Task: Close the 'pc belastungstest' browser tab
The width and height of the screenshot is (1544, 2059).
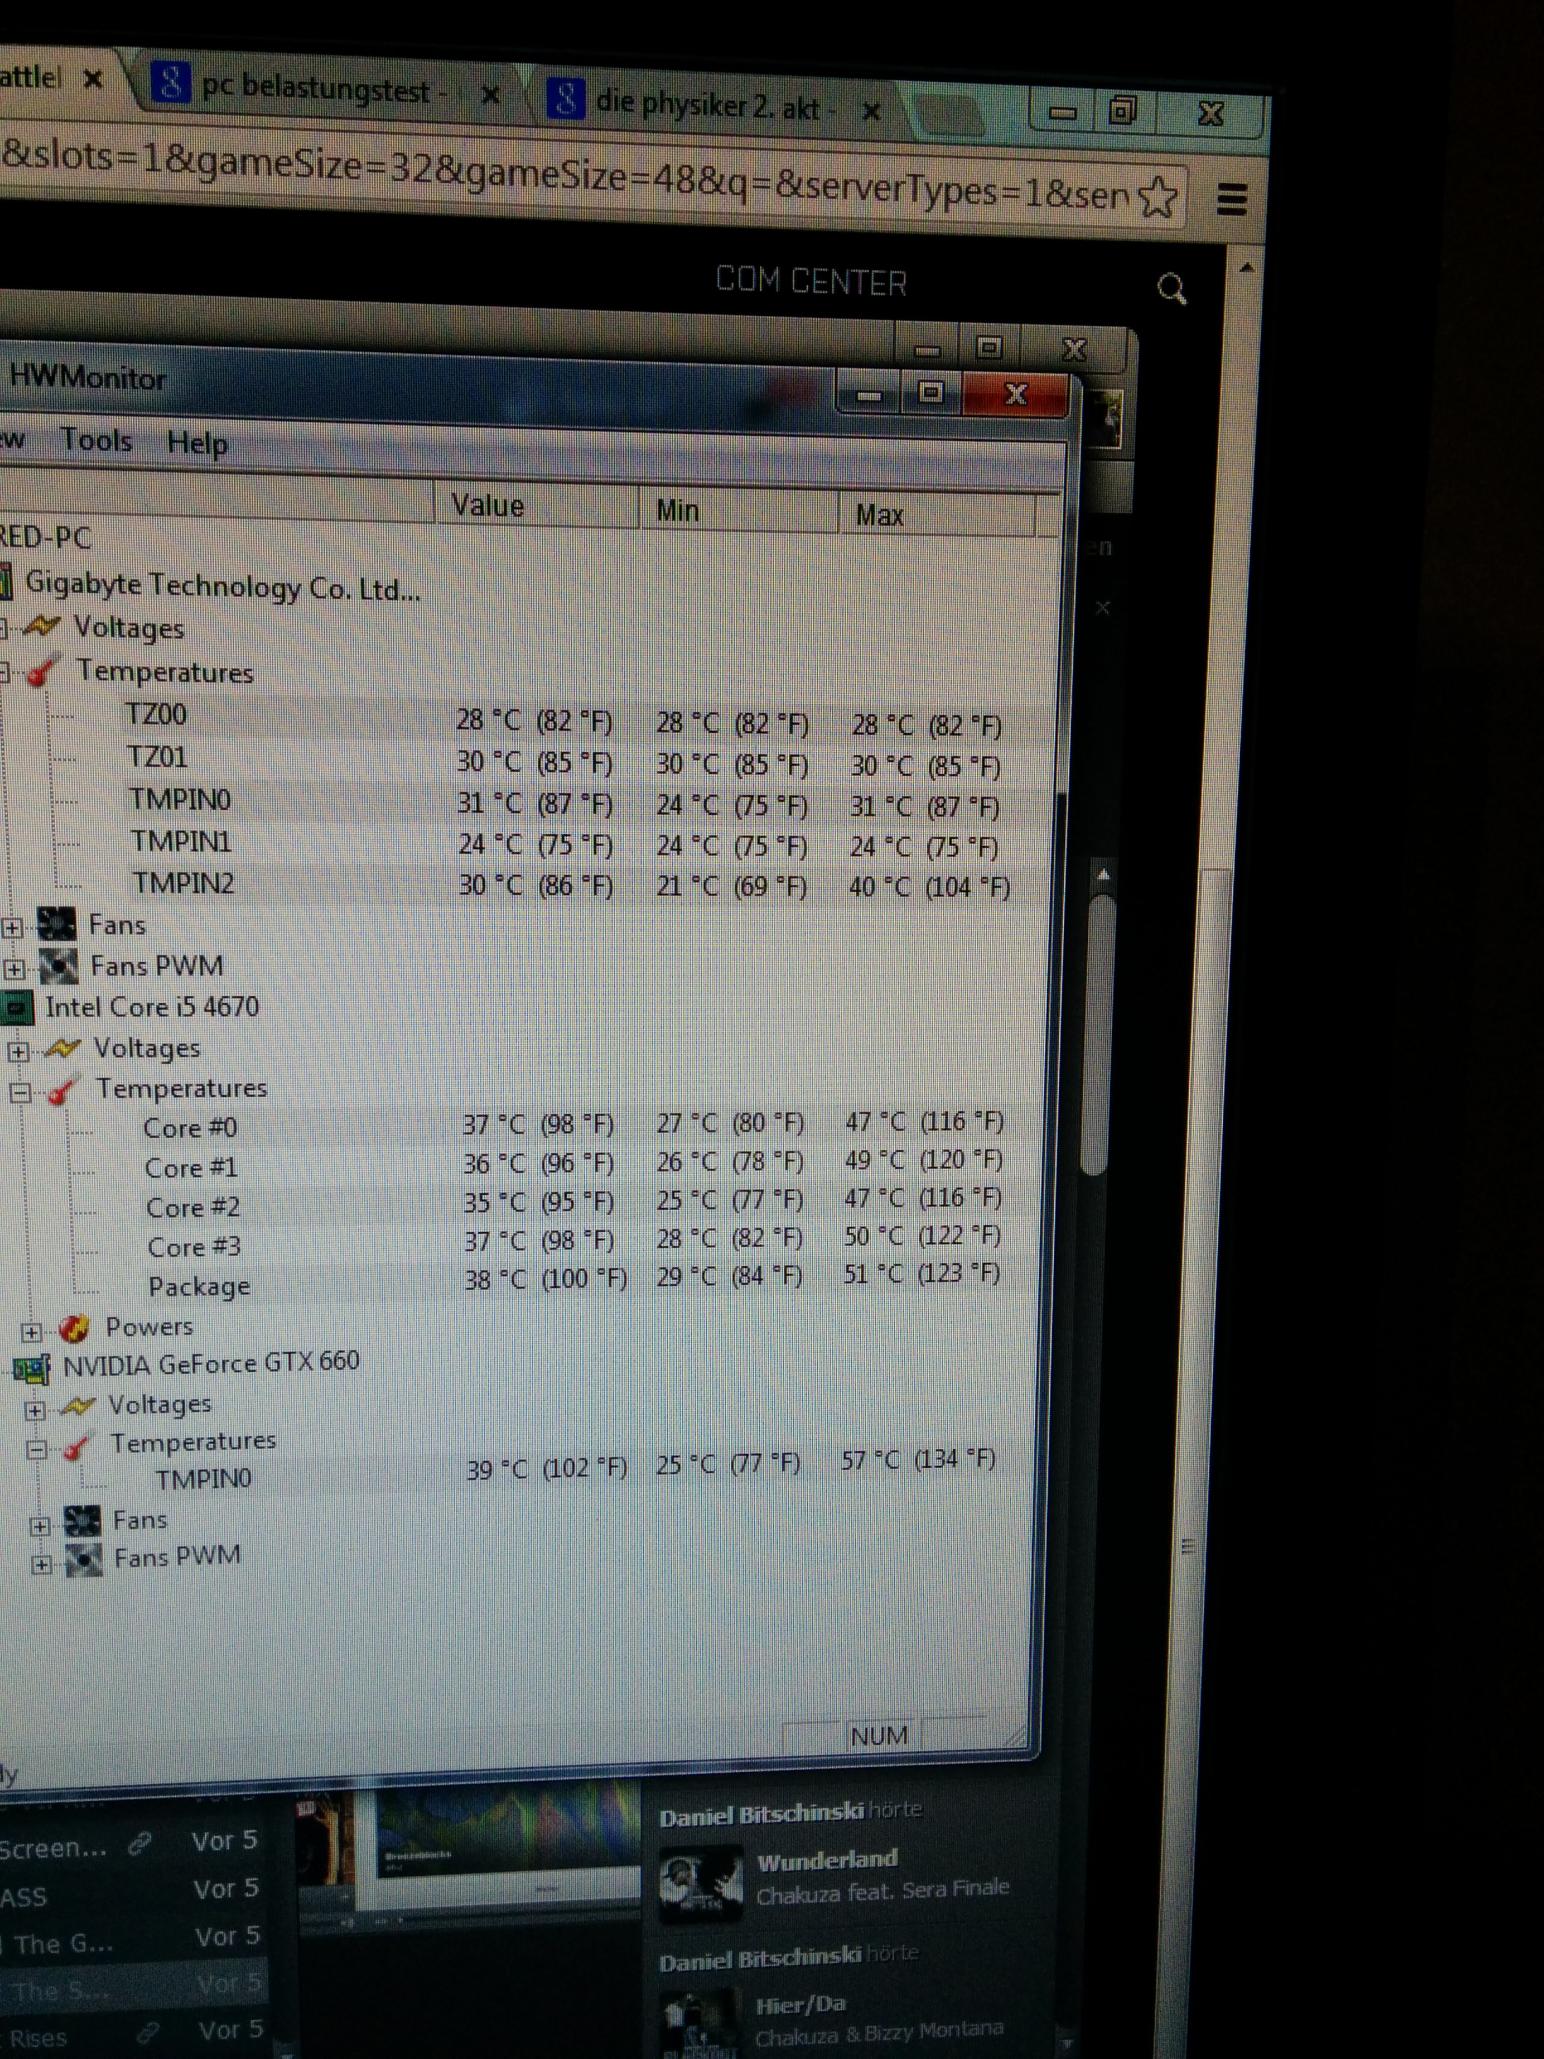Action: point(490,95)
